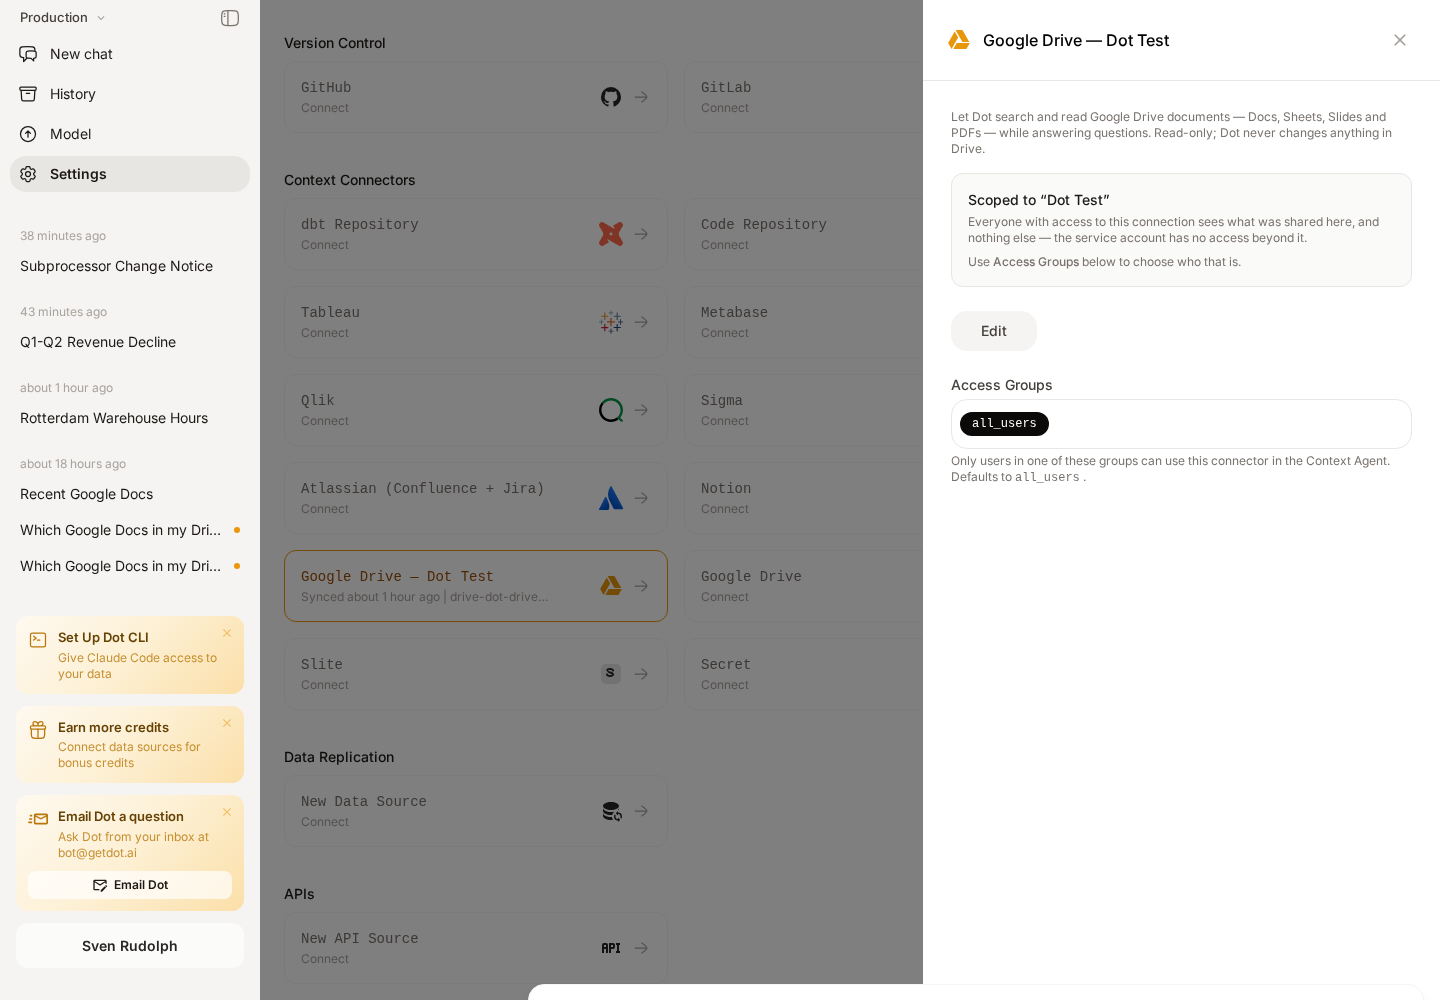Dismiss the Earn more credits card
Screen dimensions: 1440x1000
[x=227, y=723]
